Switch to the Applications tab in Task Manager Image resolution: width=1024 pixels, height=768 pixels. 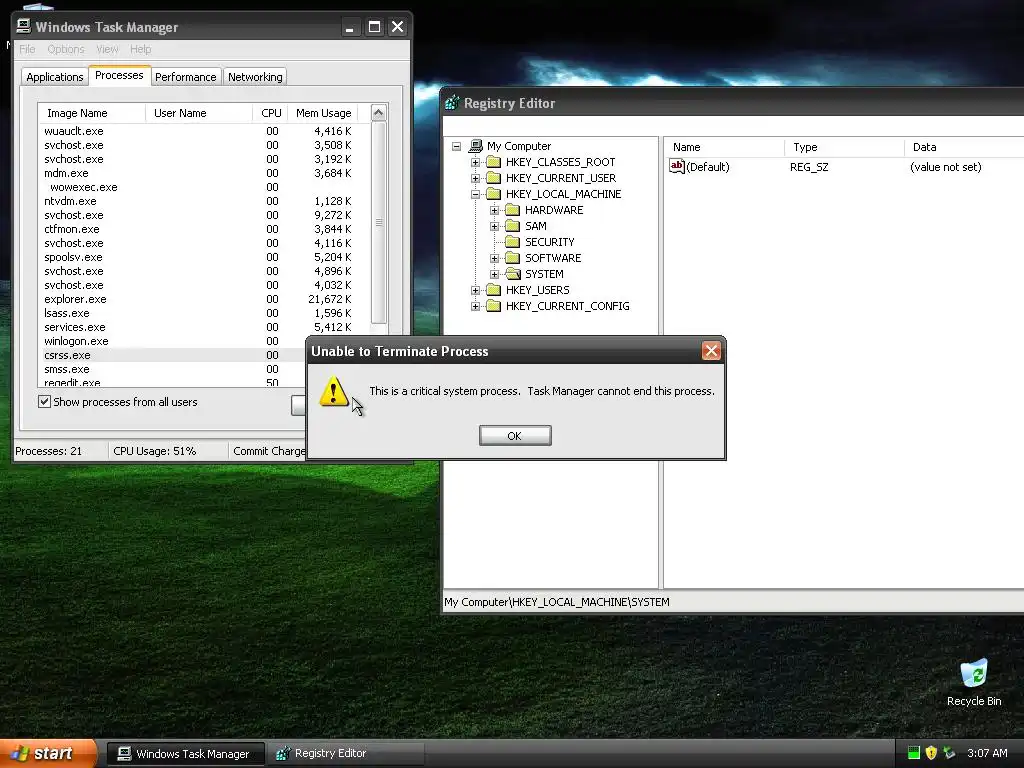click(55, 77)
